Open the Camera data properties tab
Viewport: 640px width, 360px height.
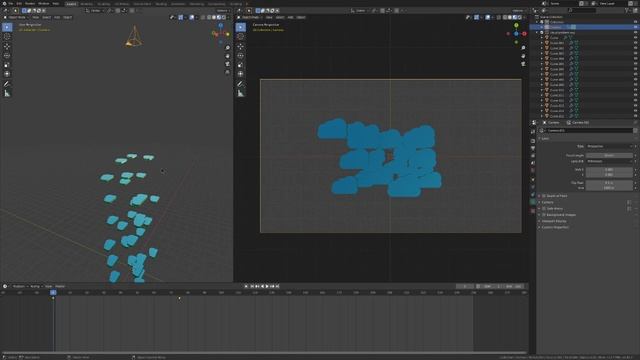(x=533, y=202)
